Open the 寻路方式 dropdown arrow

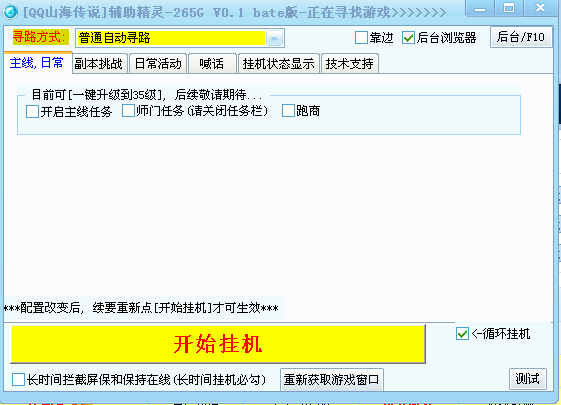tap(274, 38)
